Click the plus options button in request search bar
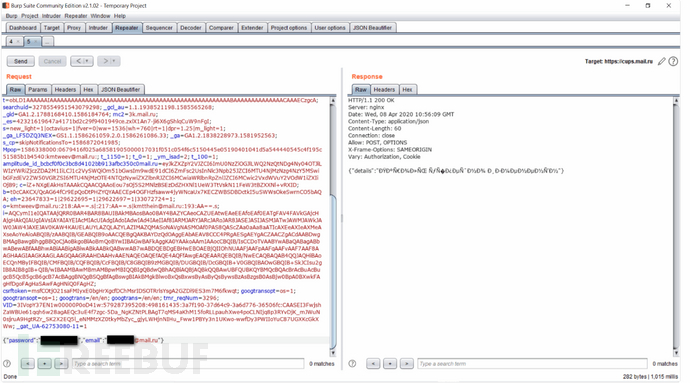This screenshot has height=383, width=690. coord(44,364)
